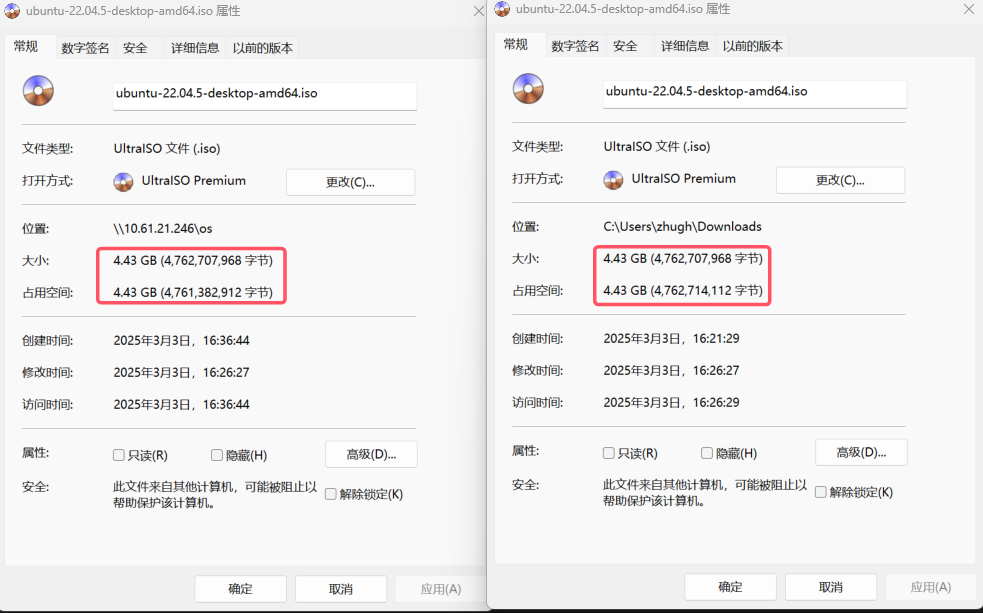983x613 pixels.
Task: Click the location text C:\Users\zhugh\Downloads
Action: pyautogui.click(x=682, y=227)
